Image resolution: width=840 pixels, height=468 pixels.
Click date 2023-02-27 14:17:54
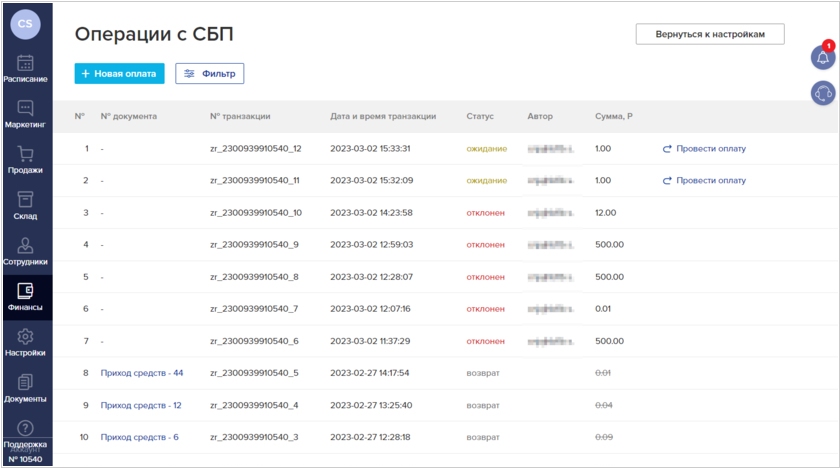click(370, 373)
